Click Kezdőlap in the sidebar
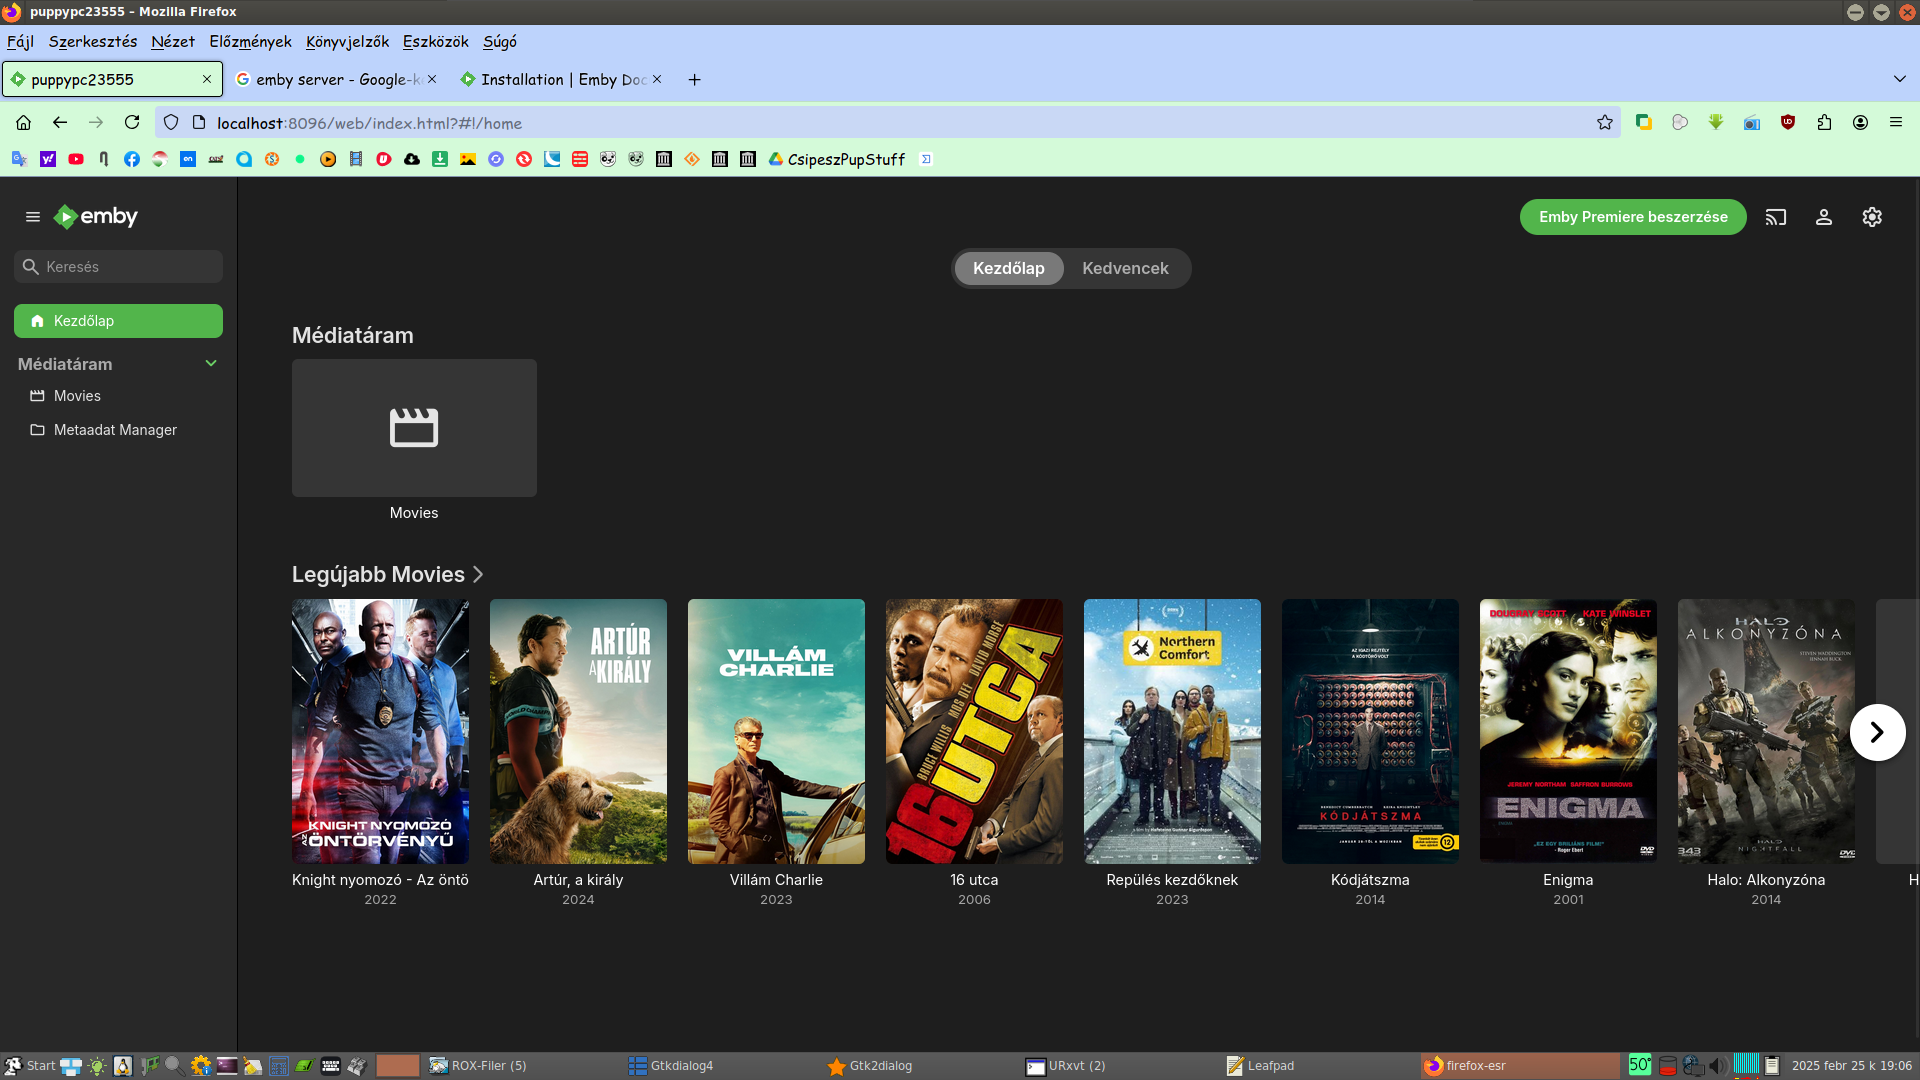The image size is (1920, 1080). pyautogui.click(x=118, y=321)
